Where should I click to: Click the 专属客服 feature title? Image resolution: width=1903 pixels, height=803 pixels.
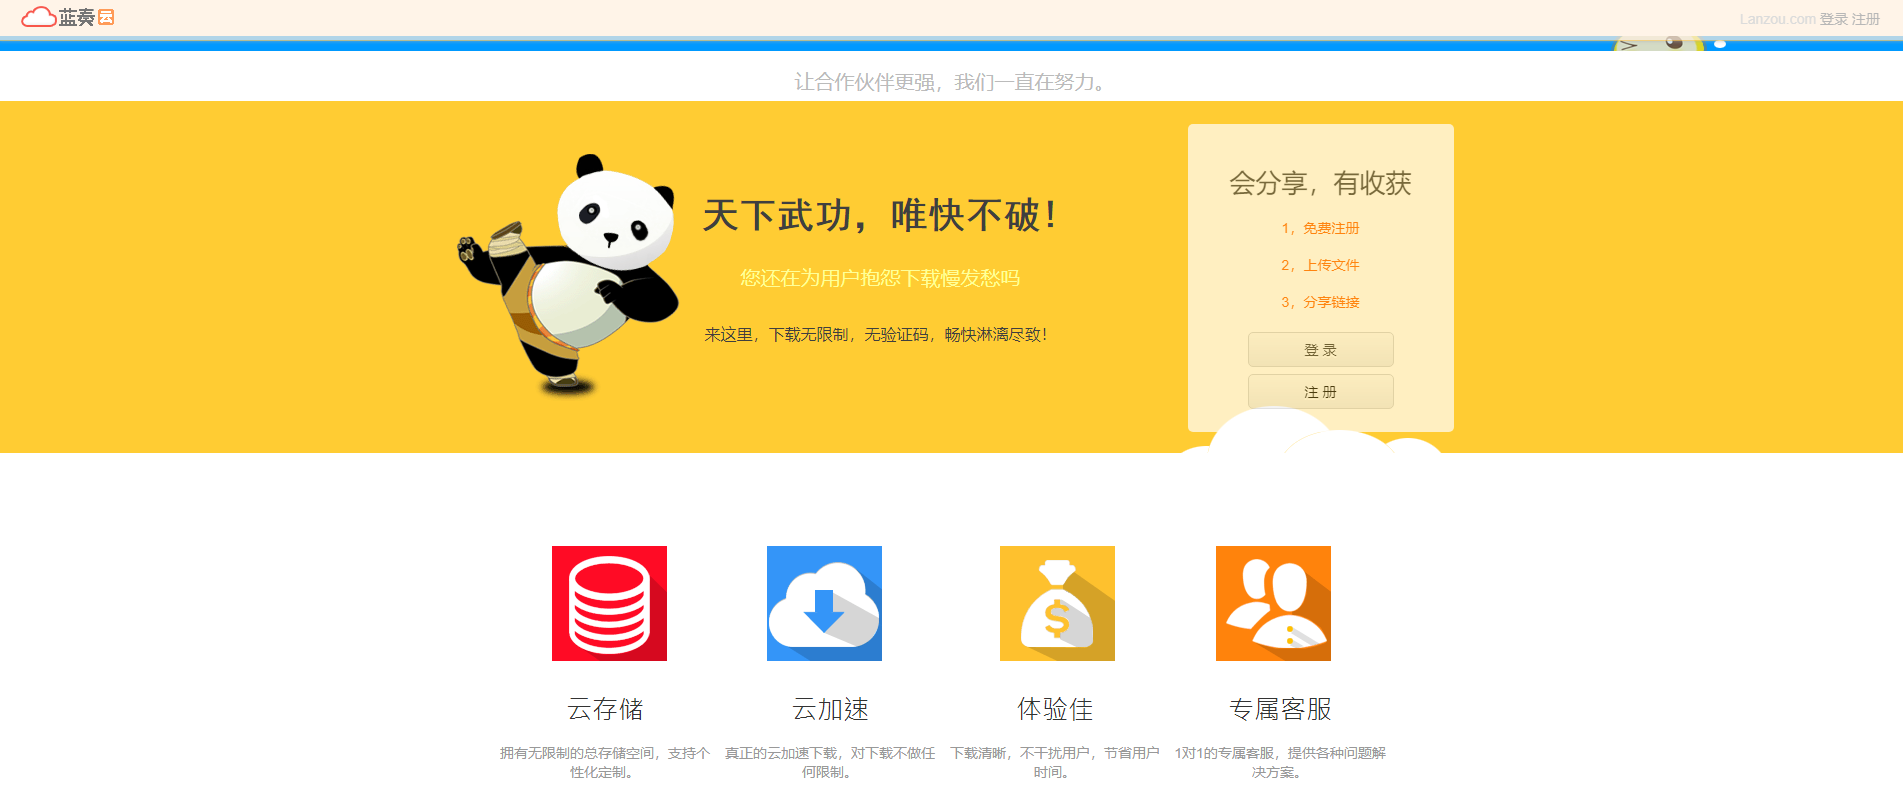coord(1280,709)
